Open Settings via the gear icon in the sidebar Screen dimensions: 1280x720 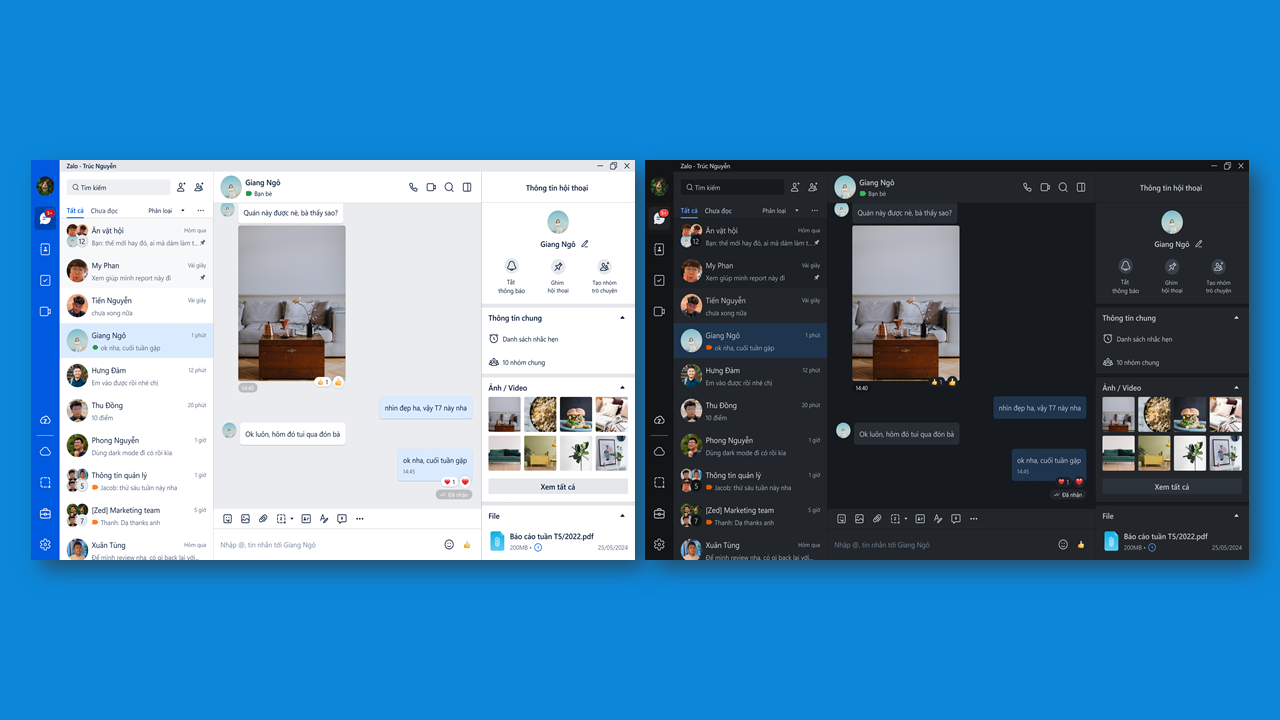click(44, 544)
